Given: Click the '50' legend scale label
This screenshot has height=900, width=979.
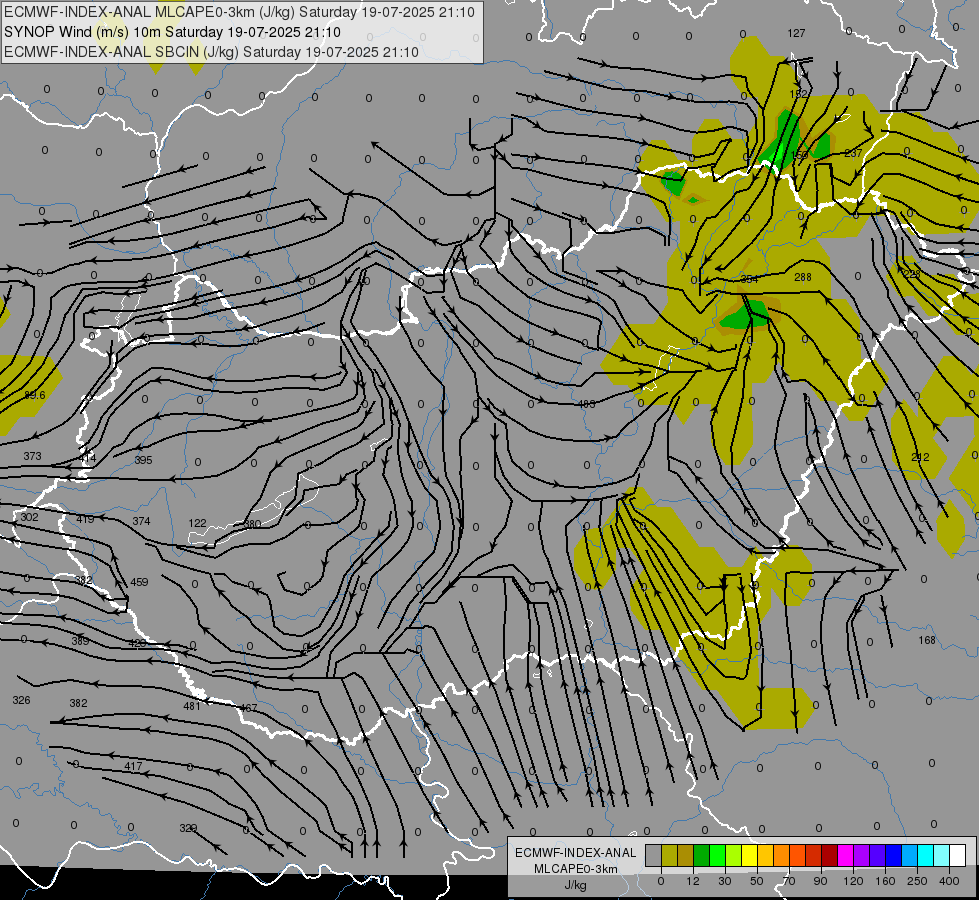Looking at the screenshot, I should (757, 881).
